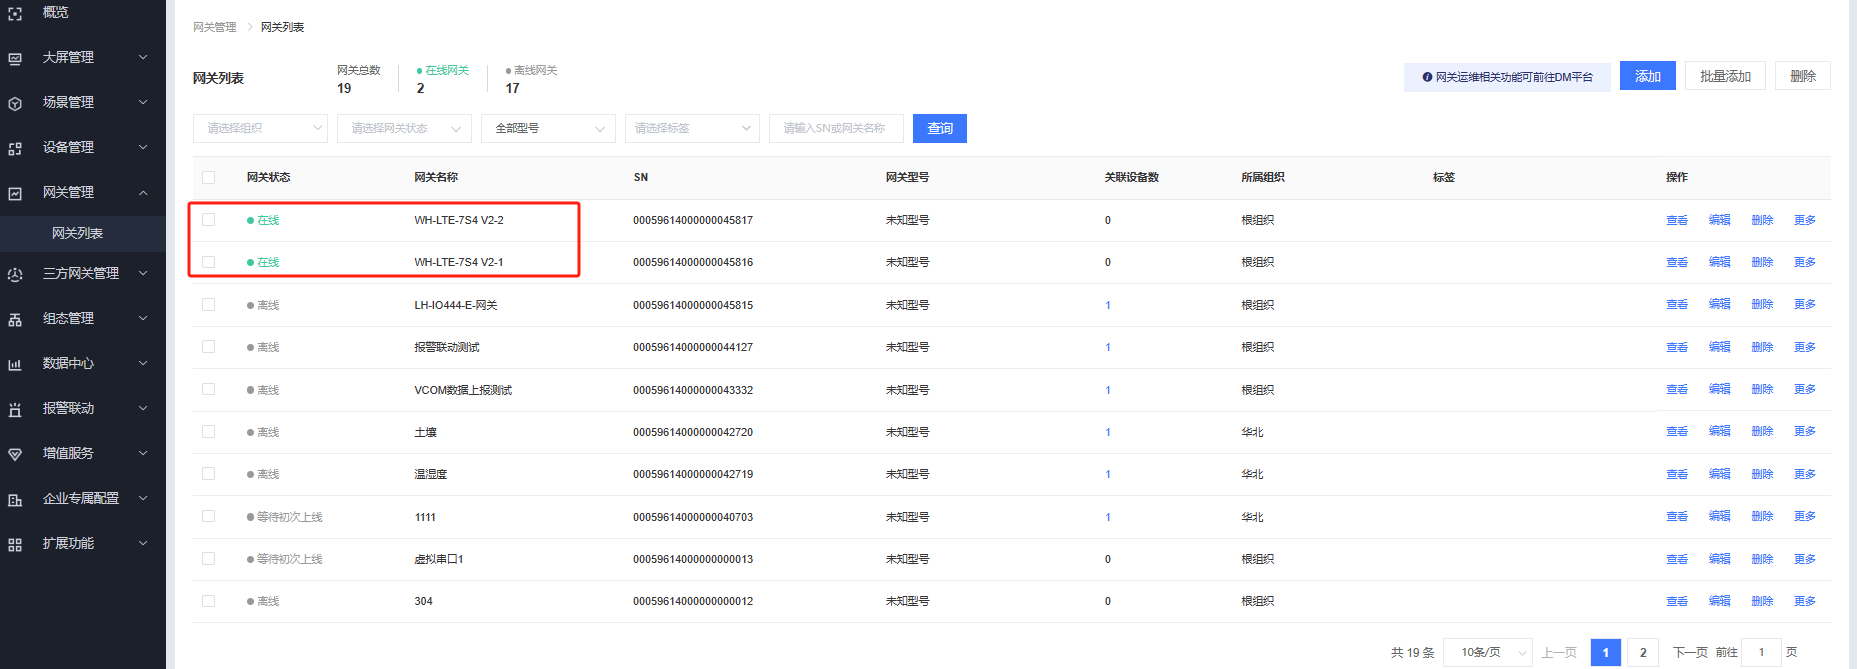The height and width of the screenshot is (669, 1857).
Task: Open the 请选择组织 dropdown filter
Action: [260, 128]
